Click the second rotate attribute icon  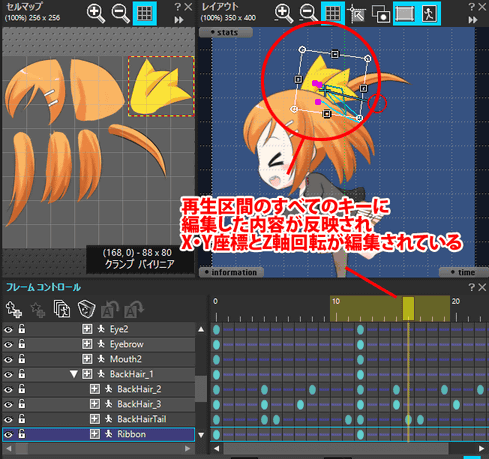coord(134,309)
